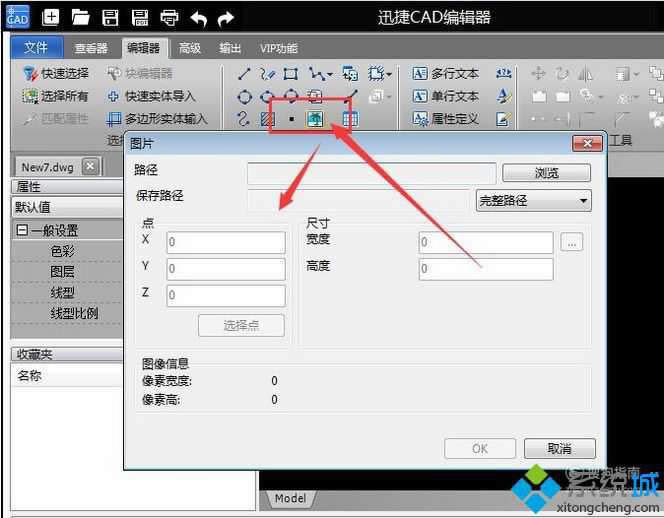Viewport: 664px width, 518px height.
Task: Select the 线型比例 linetype scale row
Action: tap(67, 313)
